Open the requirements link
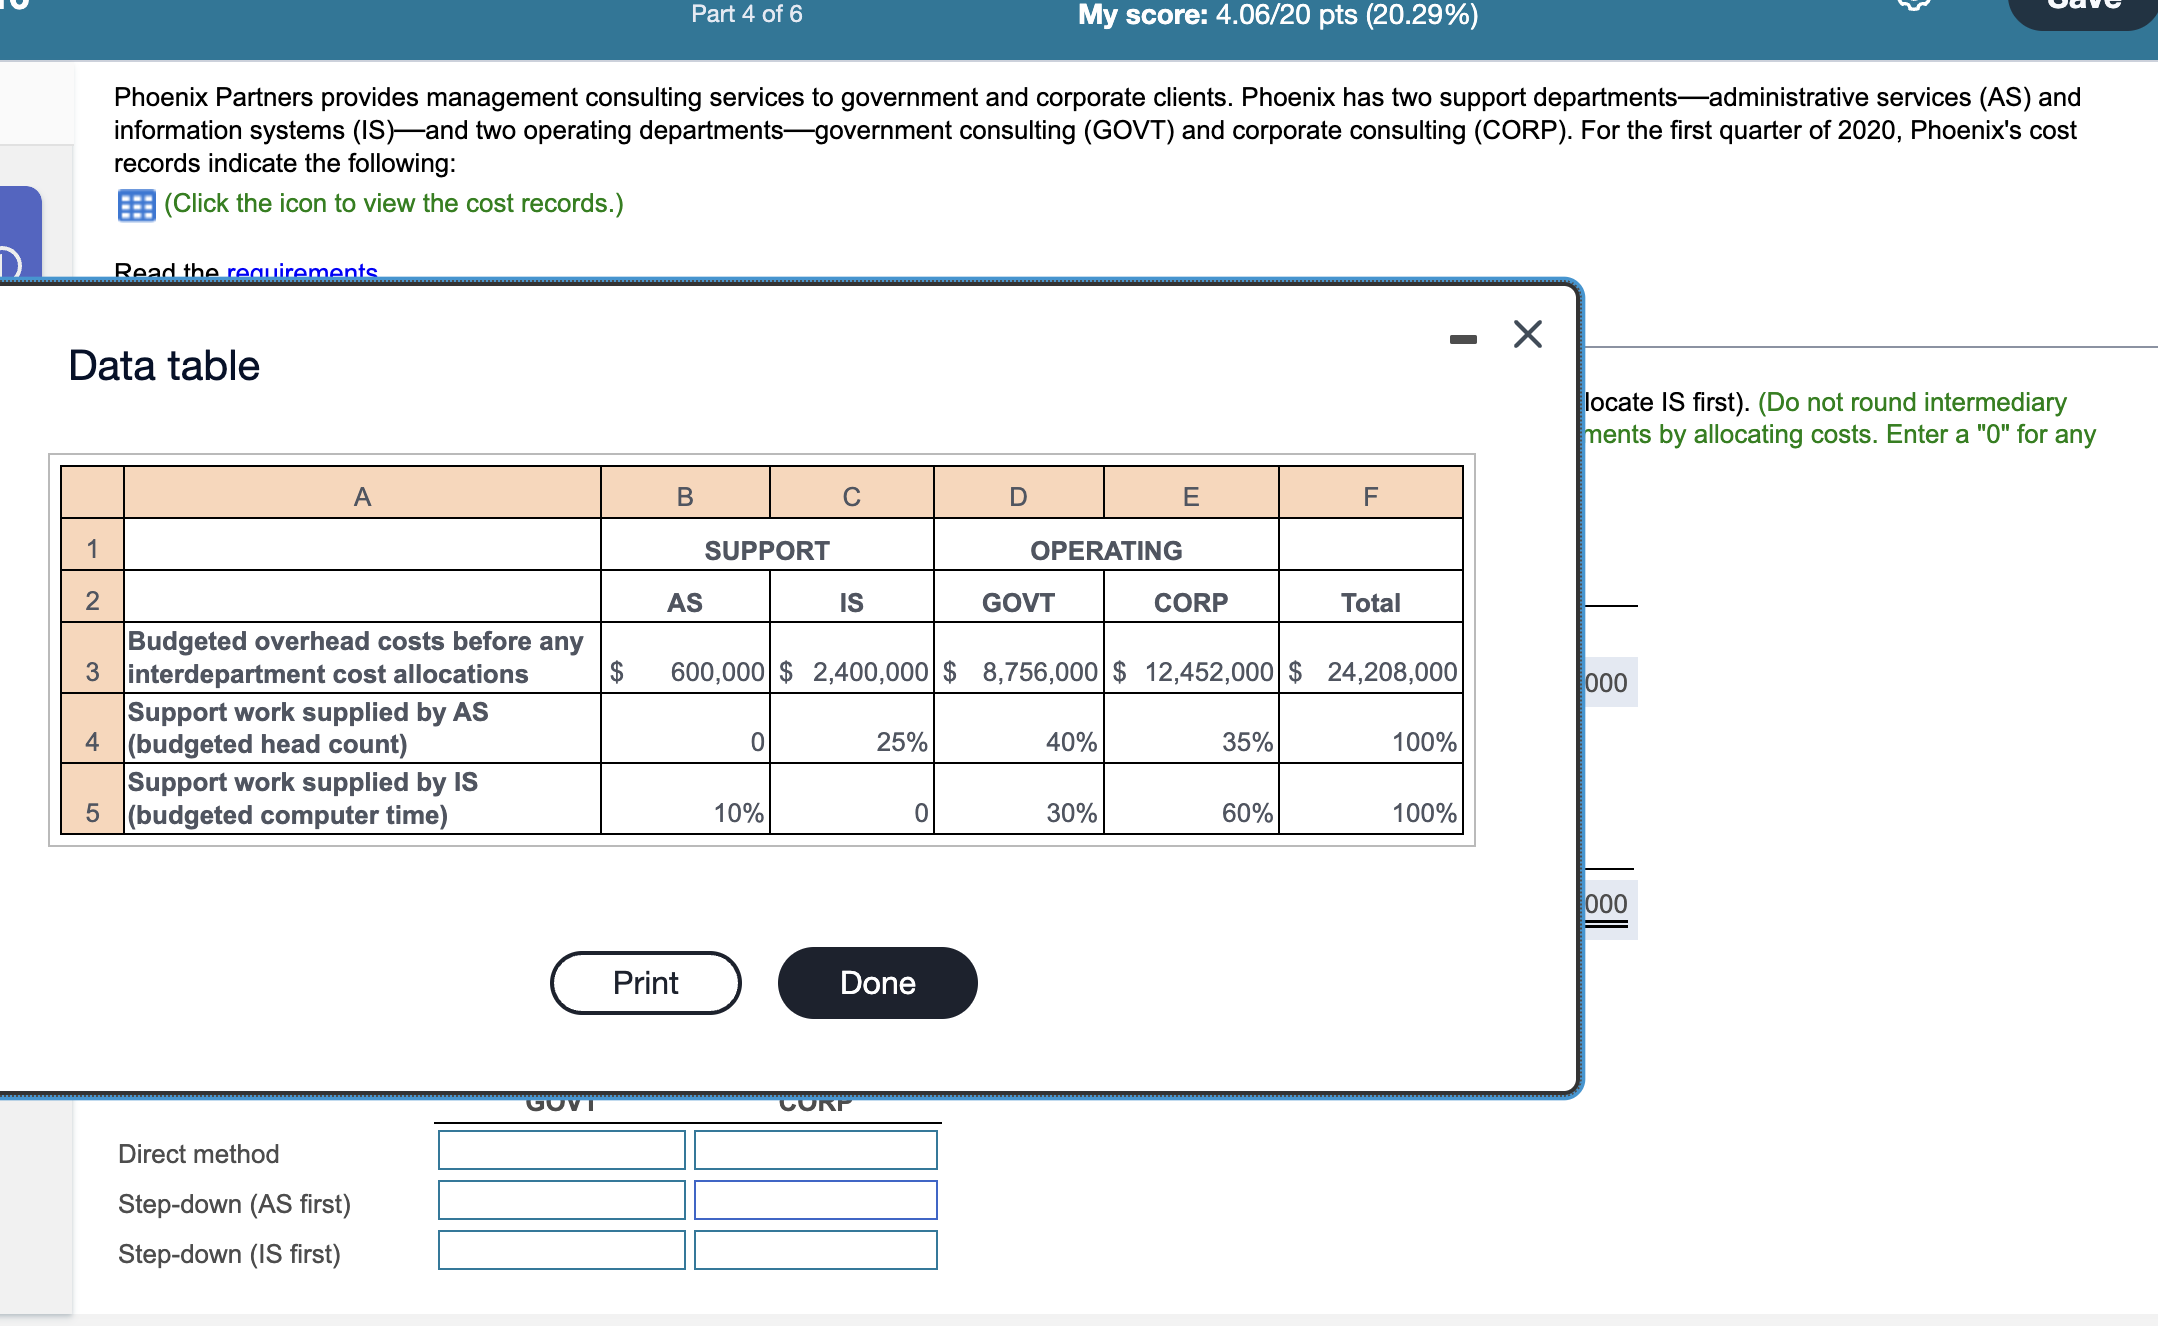The width and height of the screenshot is (2158, 1326). coord(302,271)
